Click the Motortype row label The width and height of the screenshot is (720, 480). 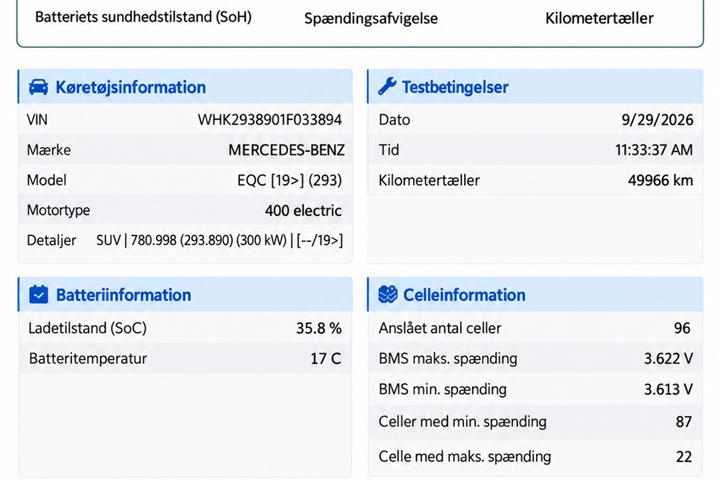tap(59, 210)
